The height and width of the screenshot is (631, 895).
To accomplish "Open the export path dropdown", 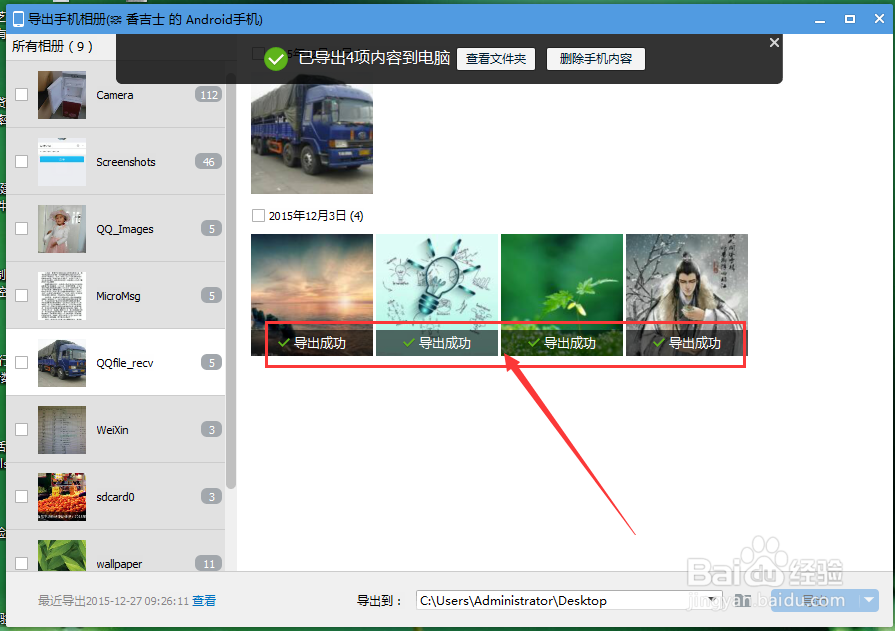I will point(712,600).
